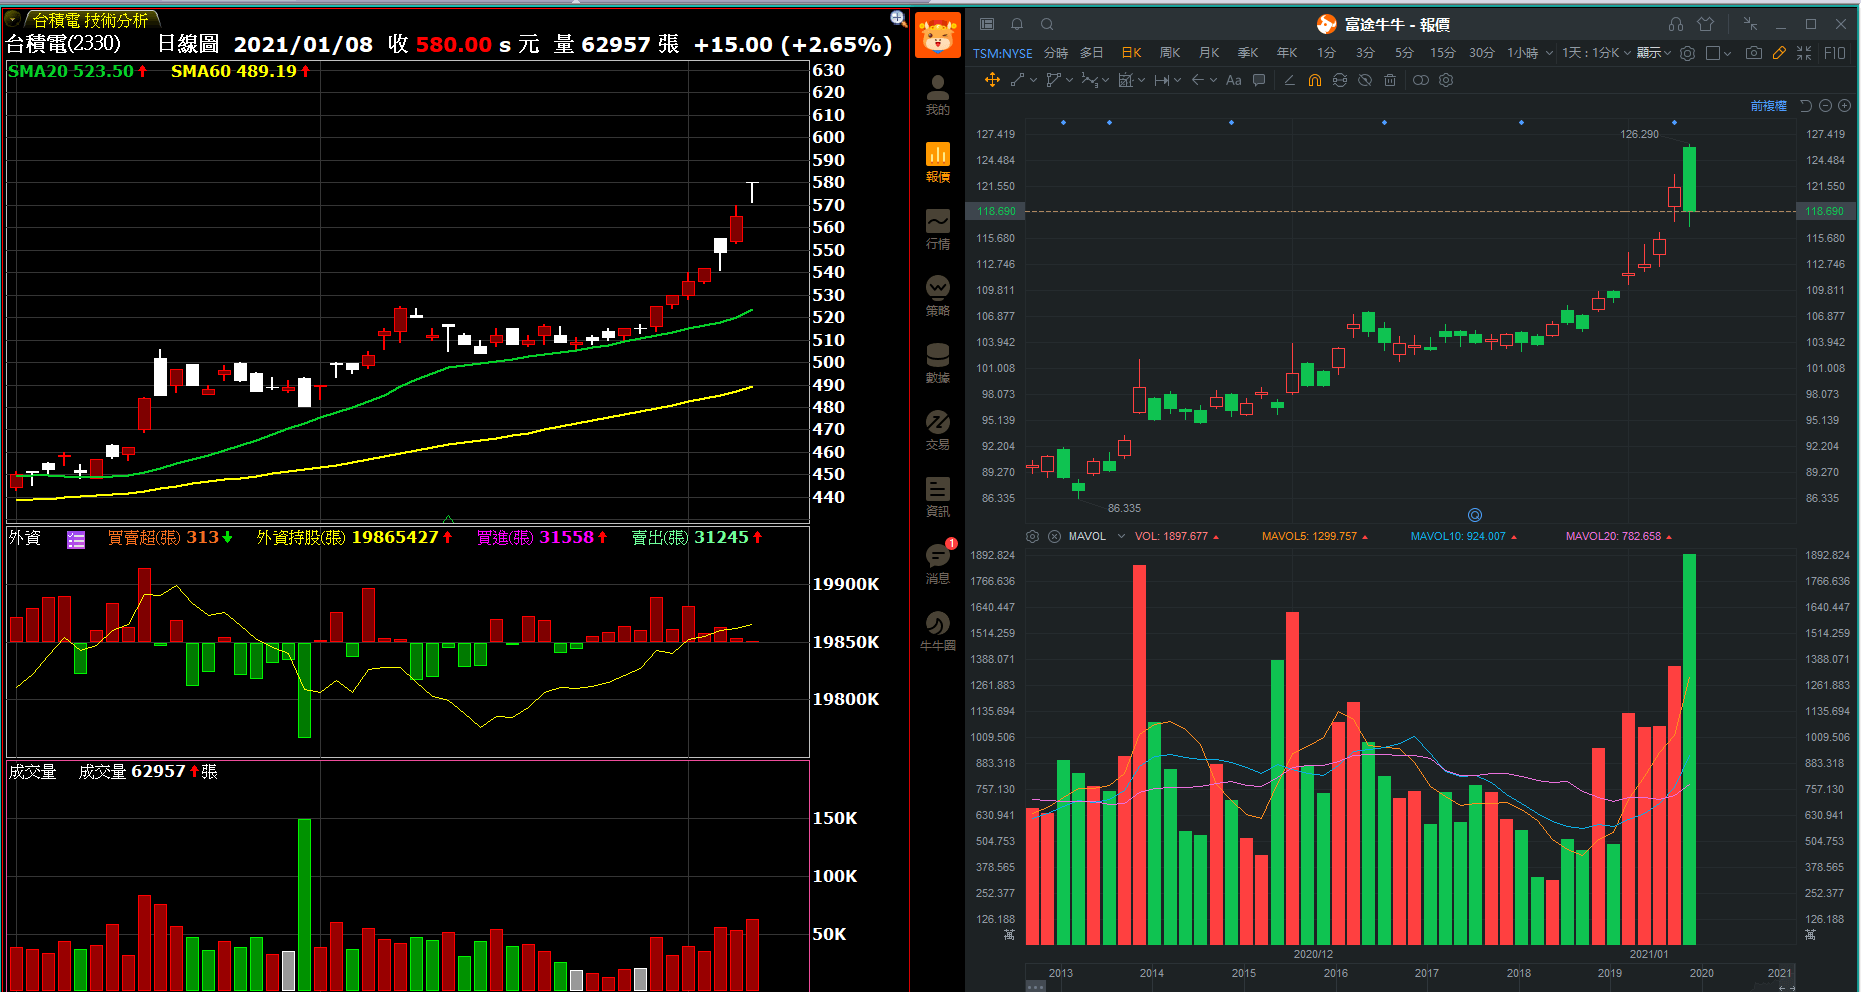
Task: Select the measurement range drawing tool
Action: tap(1161, 80)
